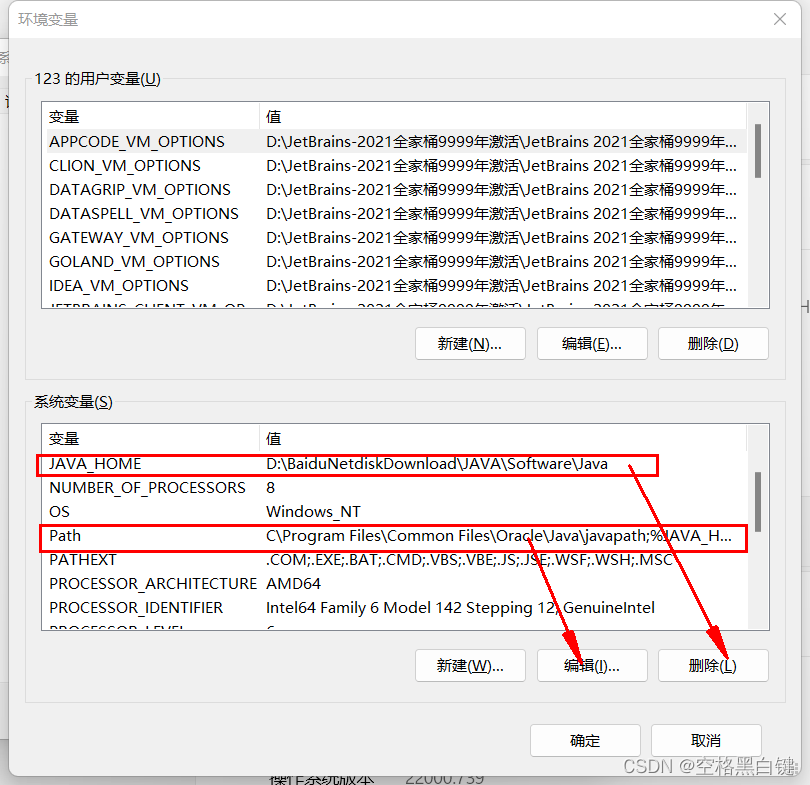Click the AMD64 value cell

tap(293, 584)
